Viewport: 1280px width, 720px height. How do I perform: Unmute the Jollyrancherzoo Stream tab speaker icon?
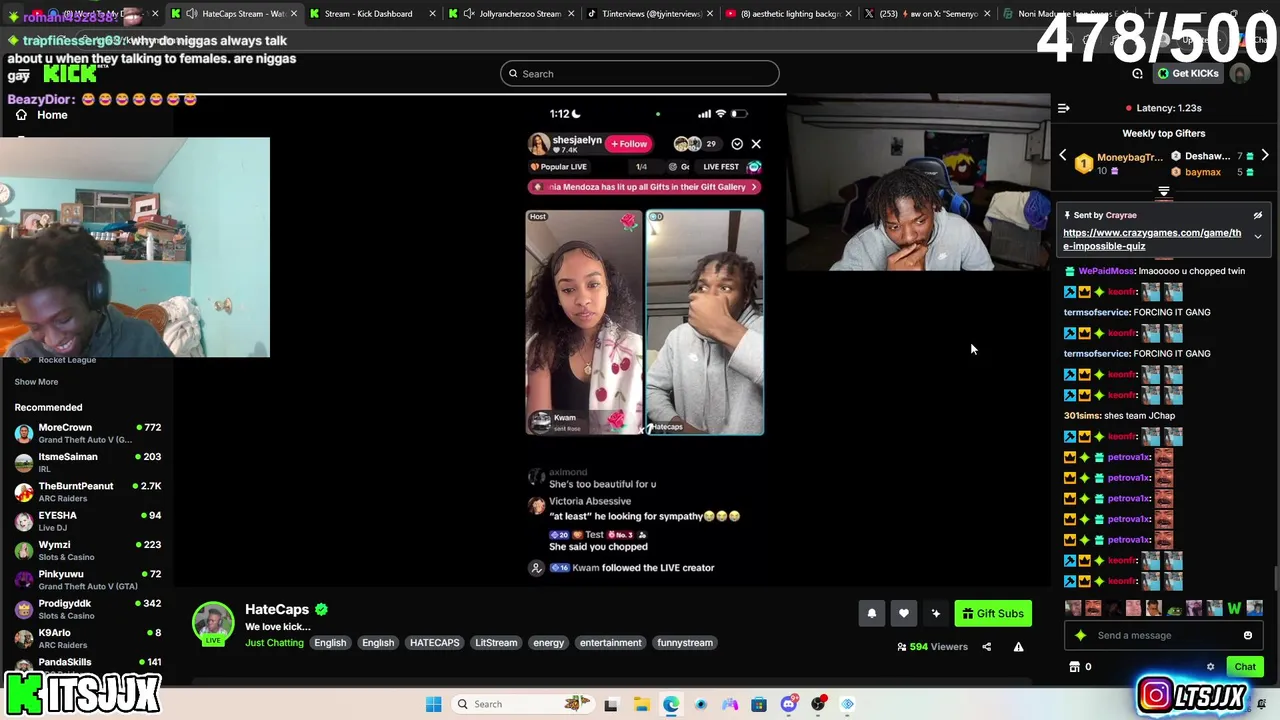(469, 14)
